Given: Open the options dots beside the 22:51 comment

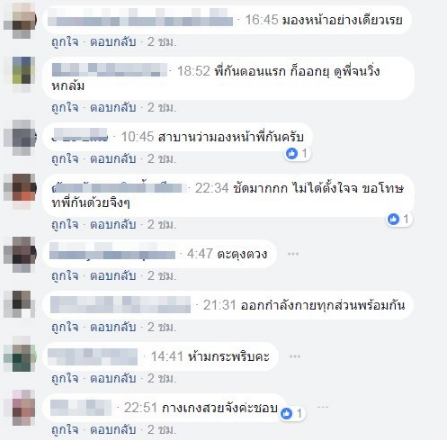Looking at the screenshot, I should (323, 407).
